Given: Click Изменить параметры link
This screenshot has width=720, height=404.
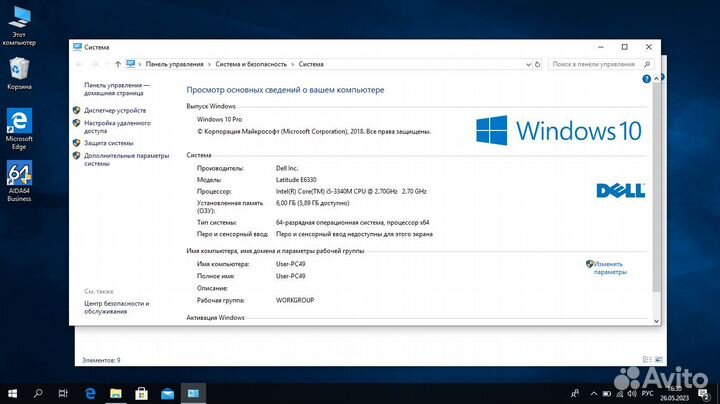Looking at the screenshot, I should click(x=610, y=268).
